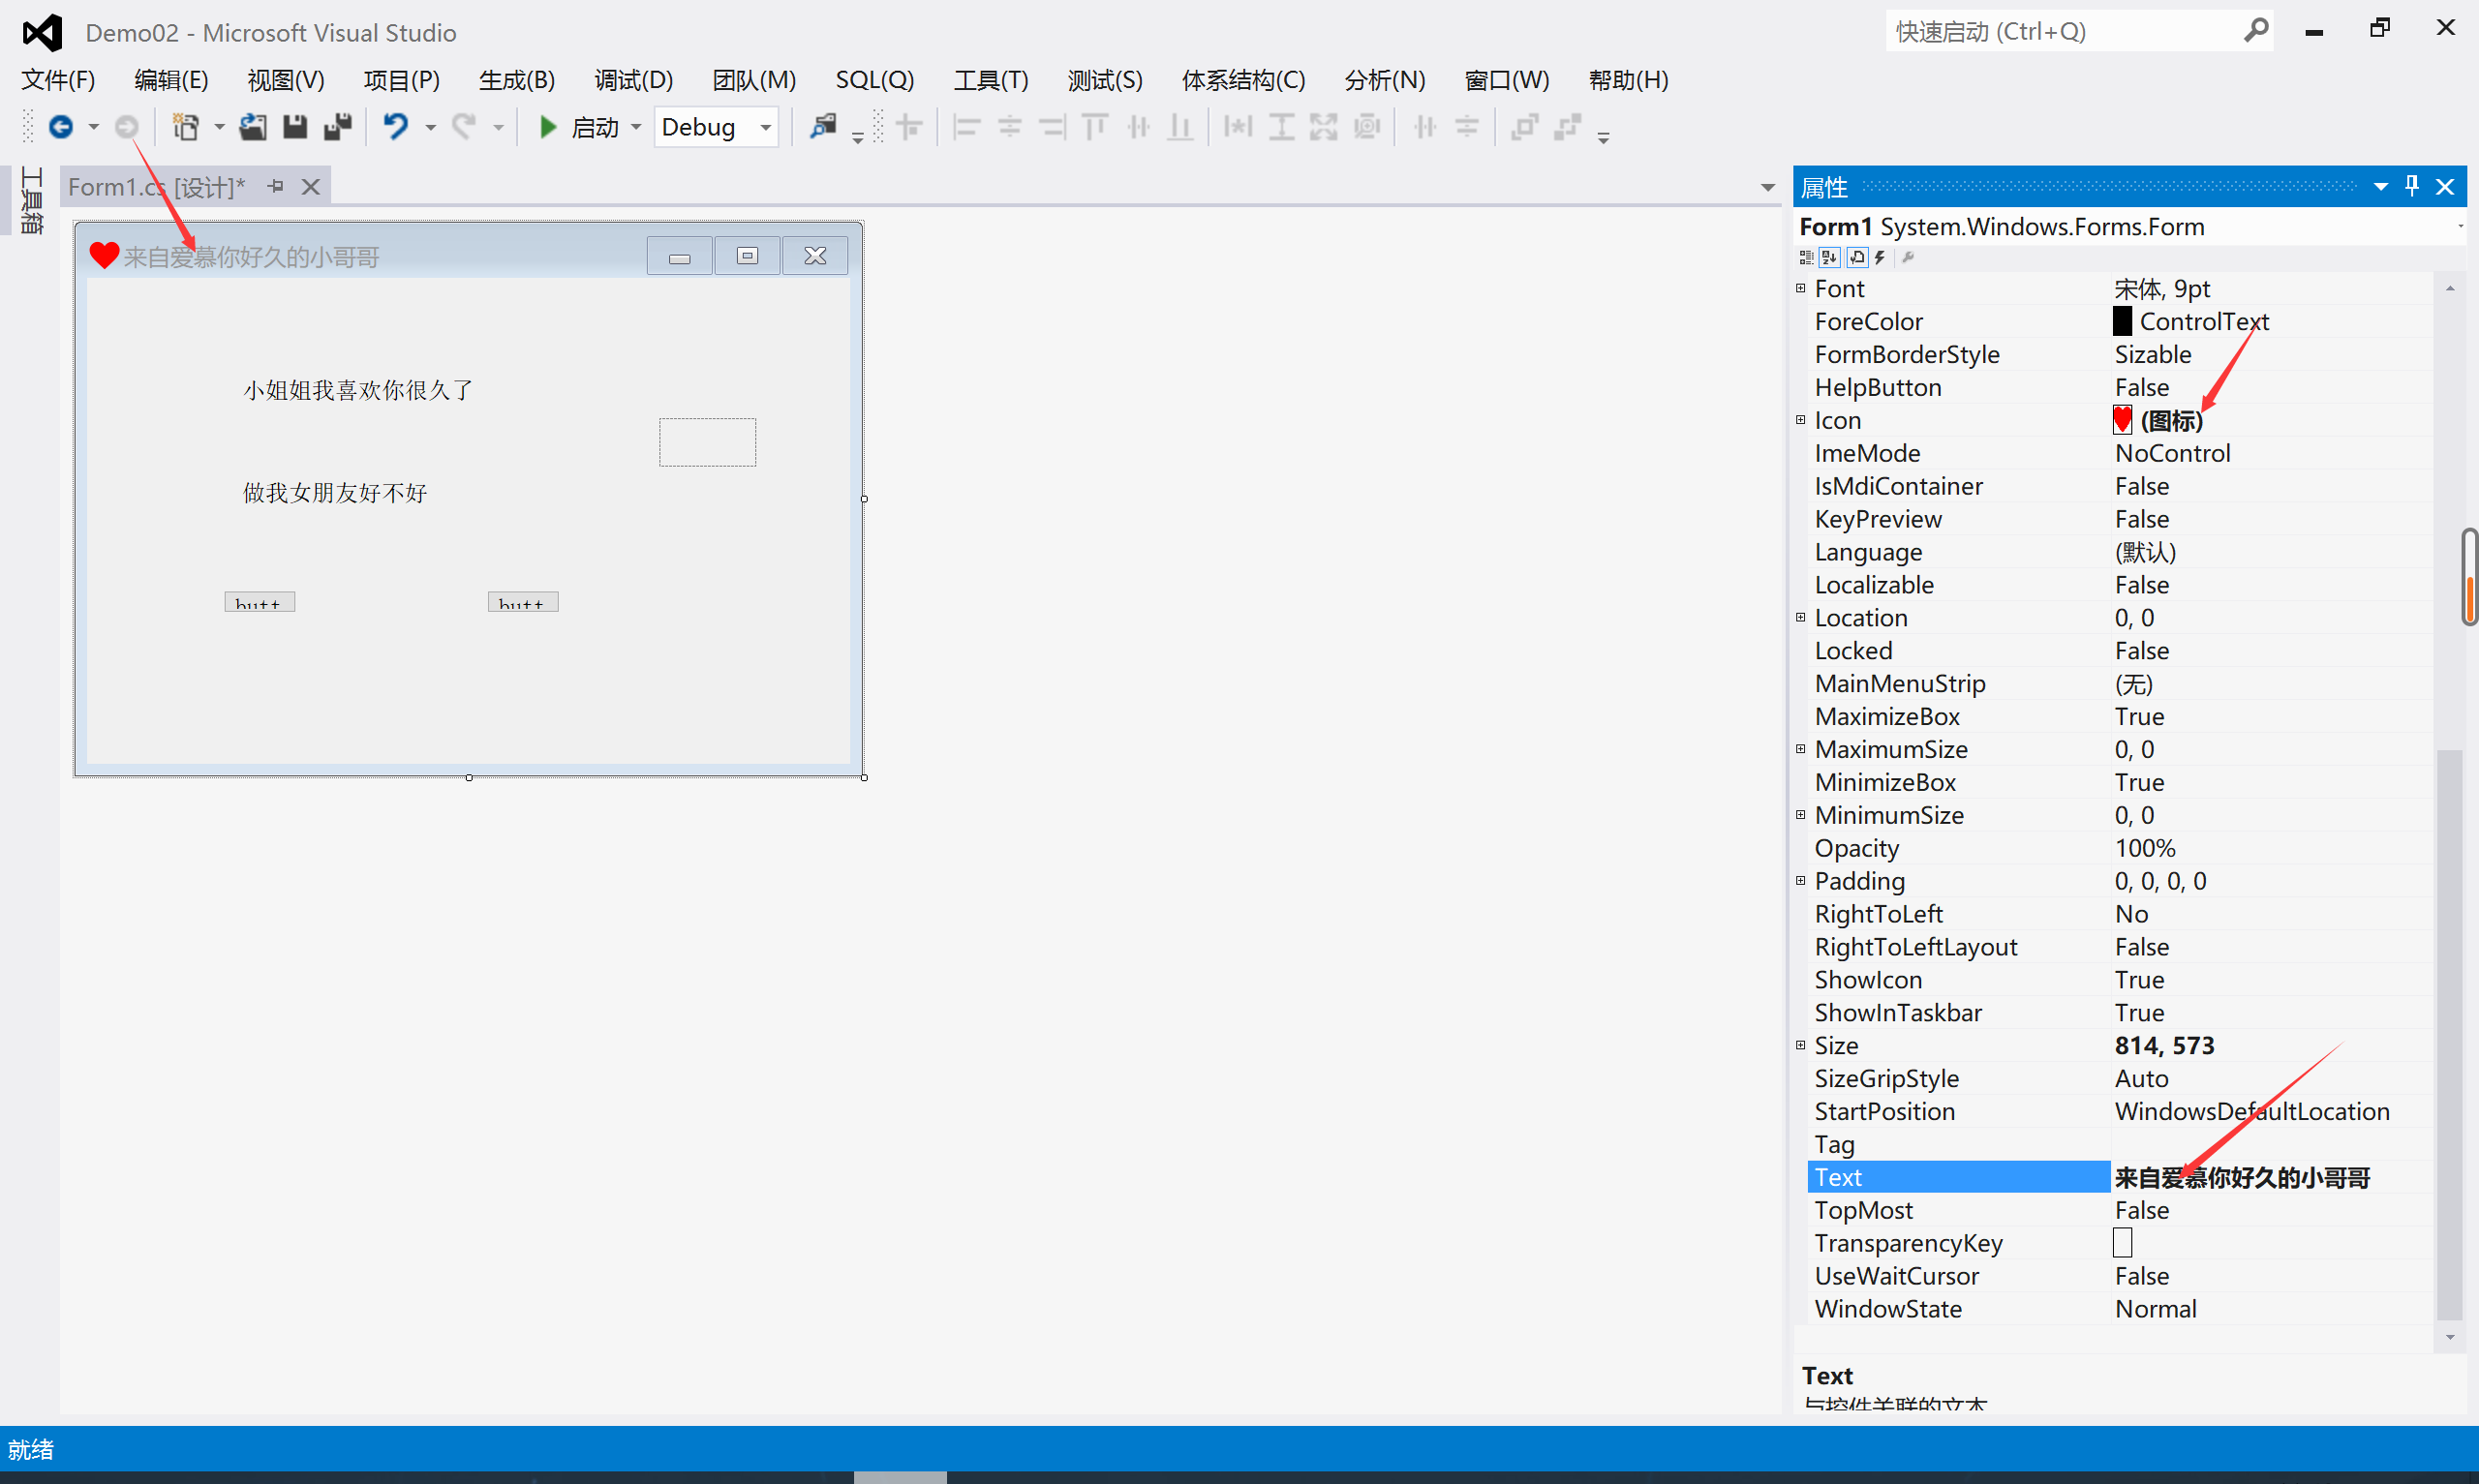Click the property pages wrench icon
Viewport: 2479px width, 1484px height.
[x=1908, y=257]
